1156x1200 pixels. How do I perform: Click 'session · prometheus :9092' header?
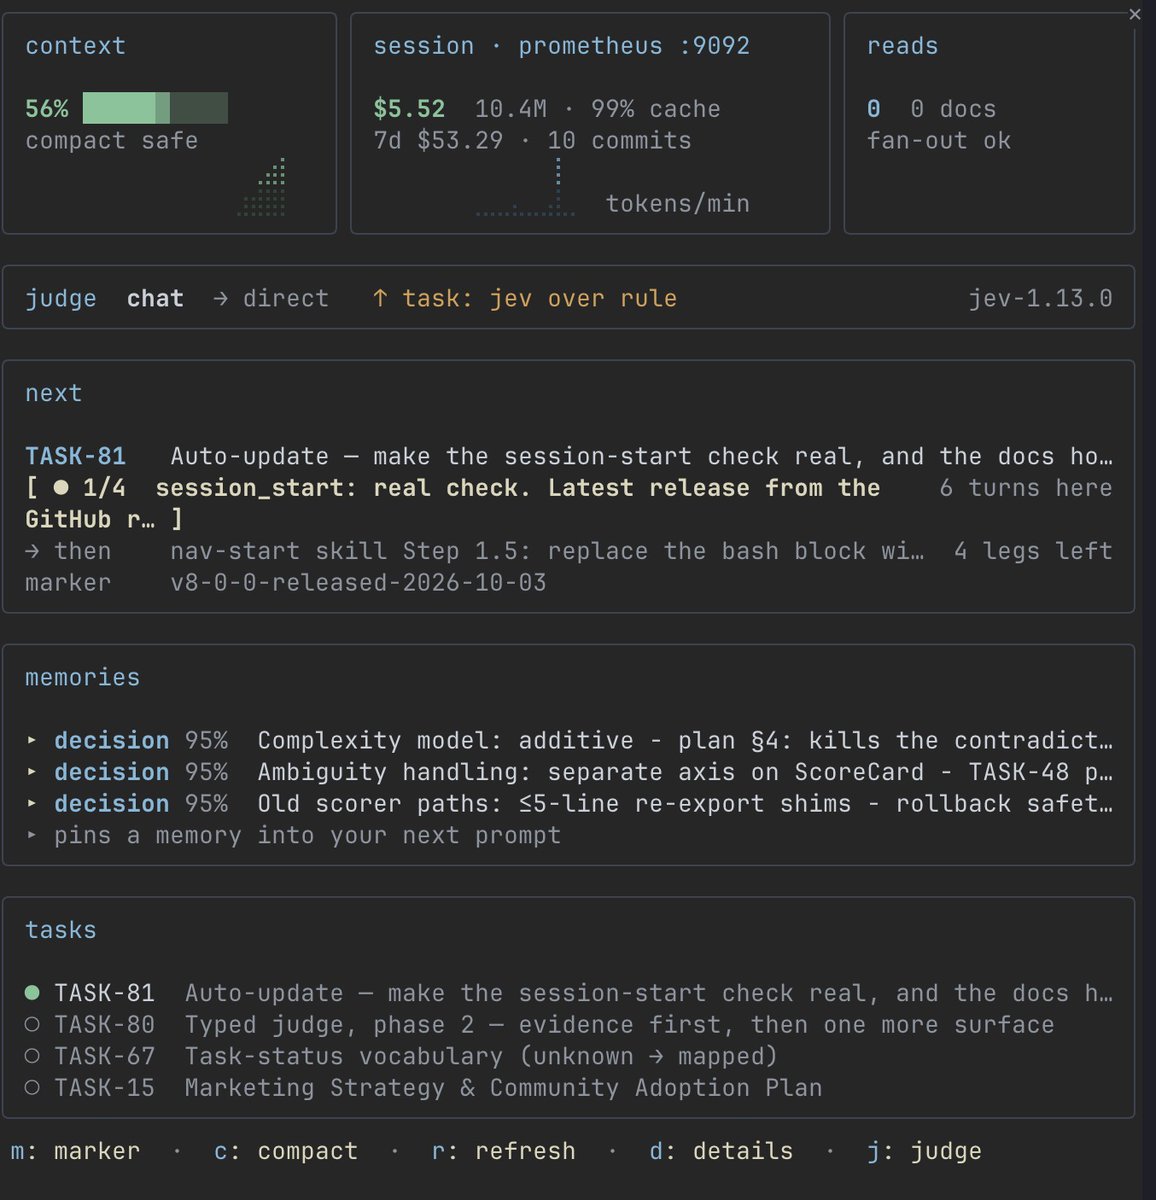coord(561,46)
